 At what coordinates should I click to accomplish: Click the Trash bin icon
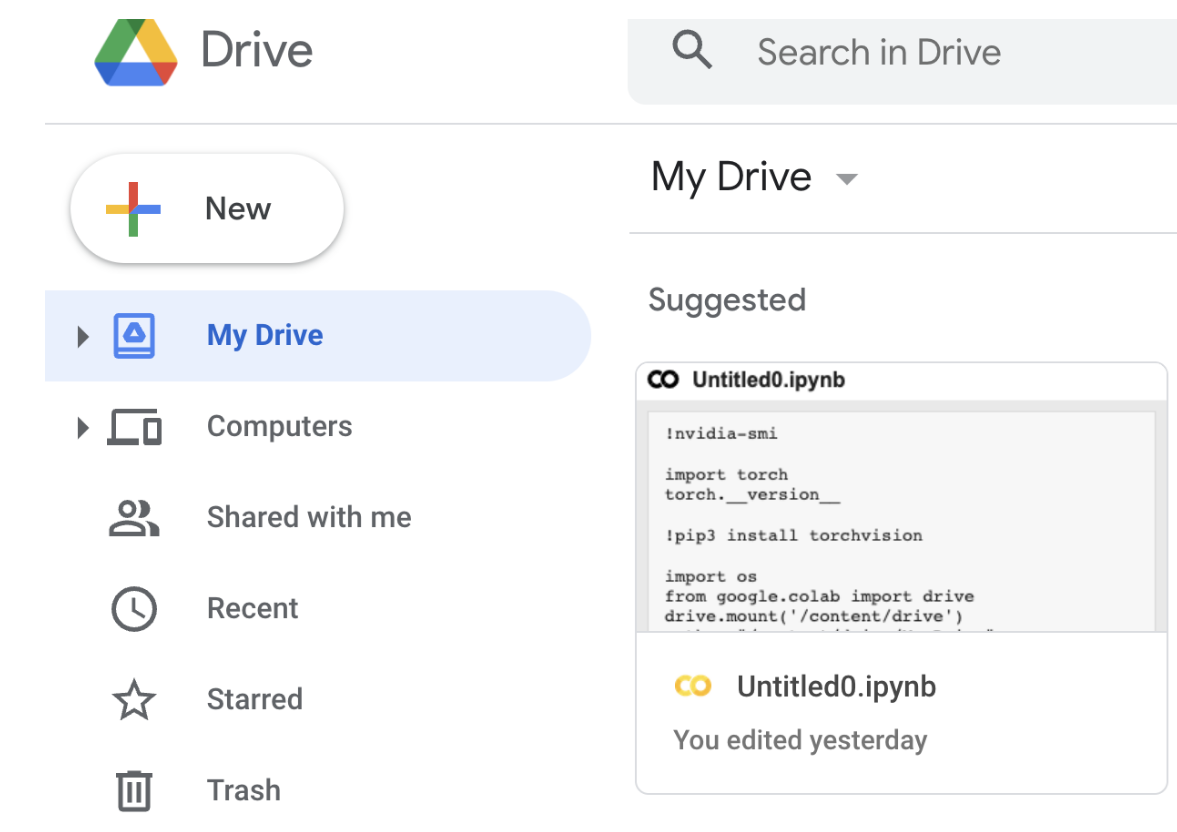point(134,791)
